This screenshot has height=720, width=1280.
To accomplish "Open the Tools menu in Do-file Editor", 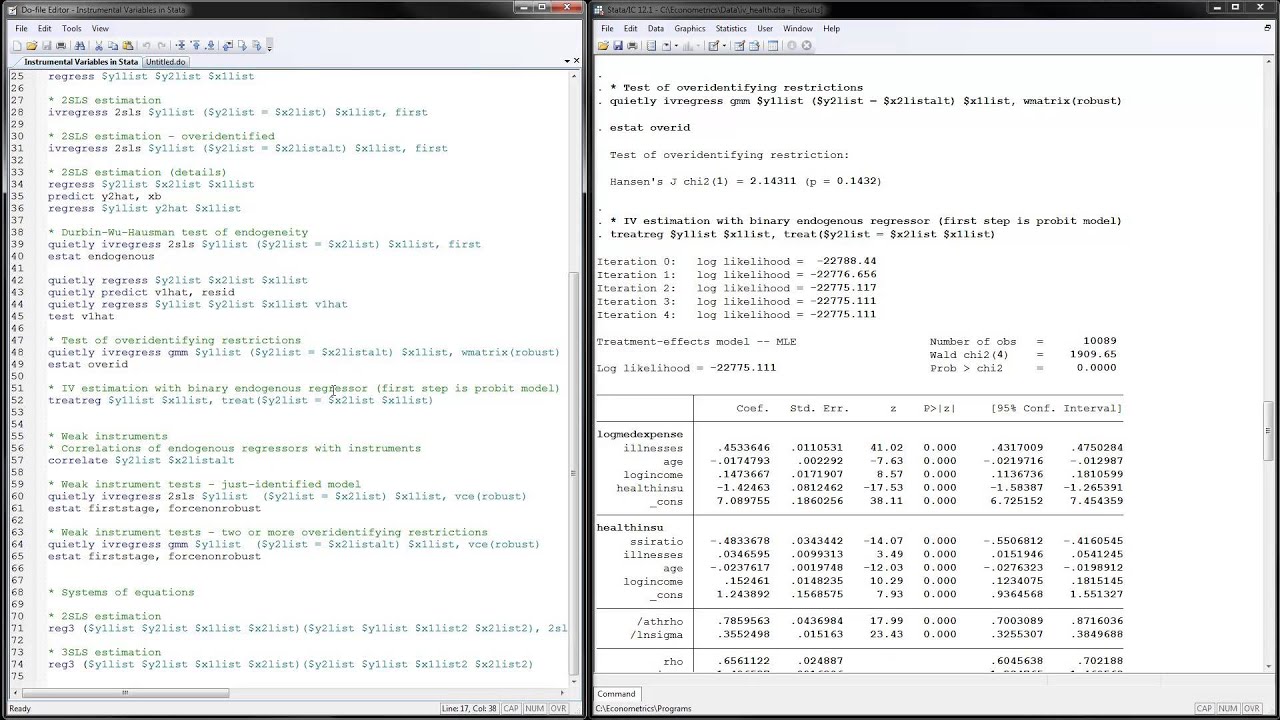I will click(x=71, y=28).
